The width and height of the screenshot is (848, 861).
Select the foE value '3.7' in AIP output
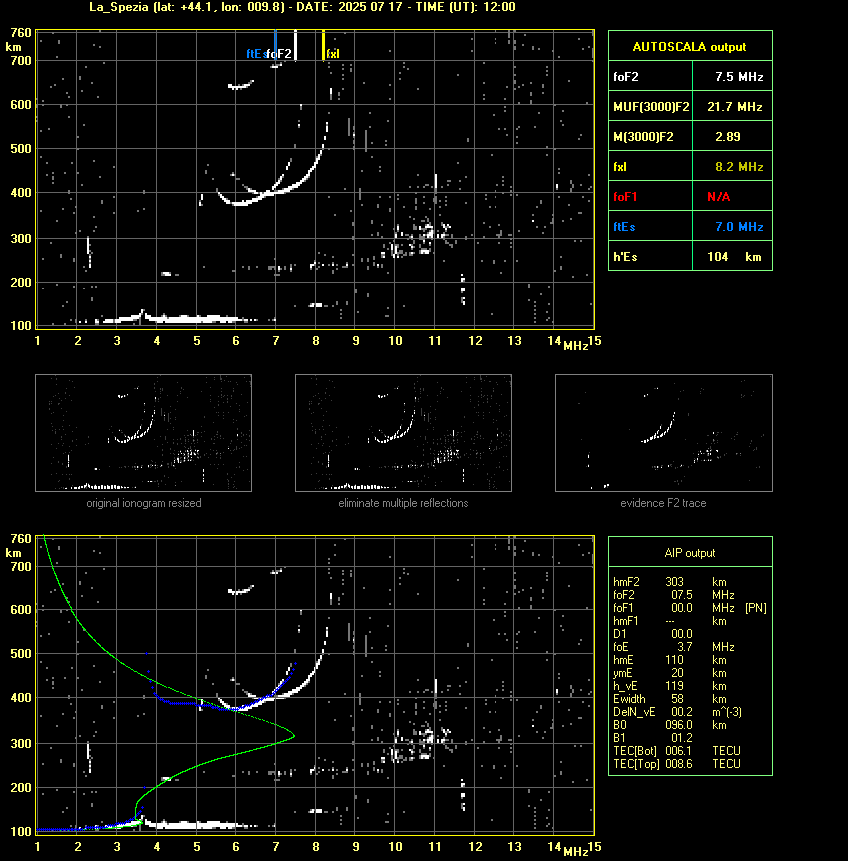coord(684,647)
